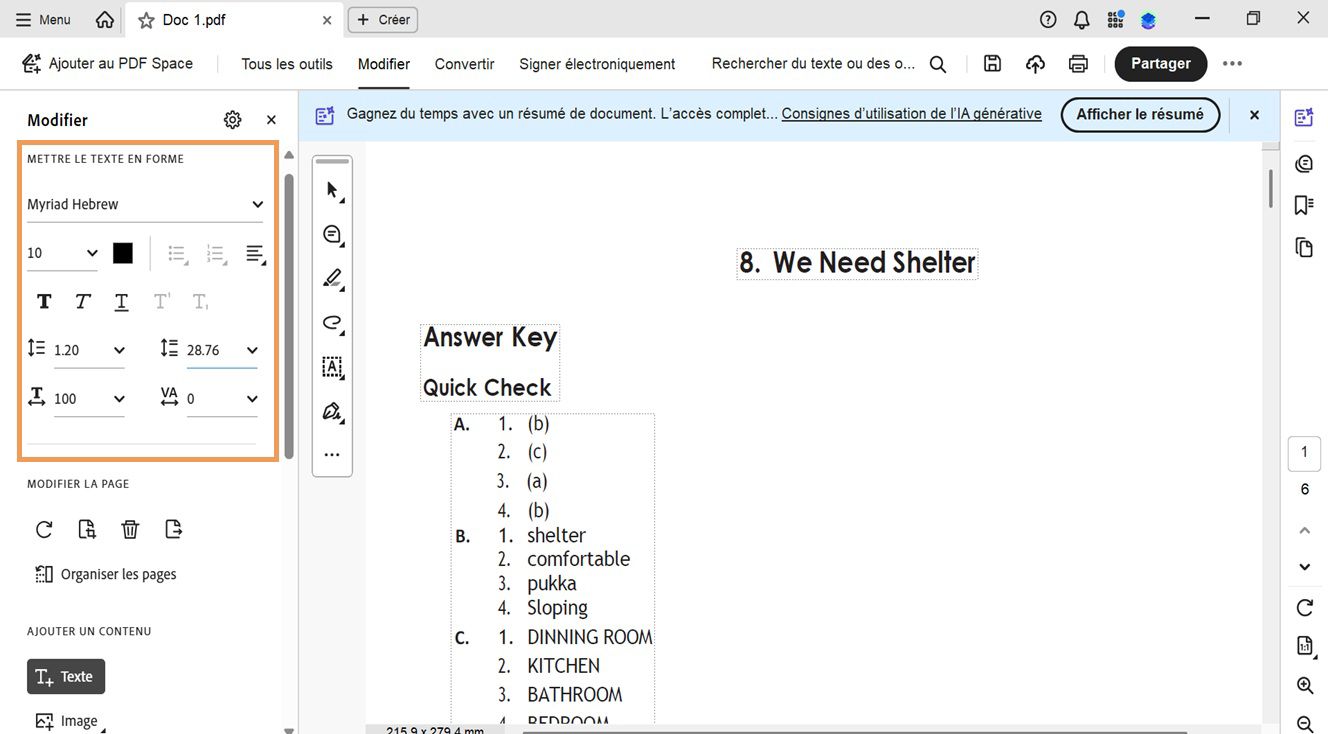Viewport: 1328px width, 734px height.
Task: Select the fill and sign pen tool
Action: pyautogui.click(x=332, y=411)
